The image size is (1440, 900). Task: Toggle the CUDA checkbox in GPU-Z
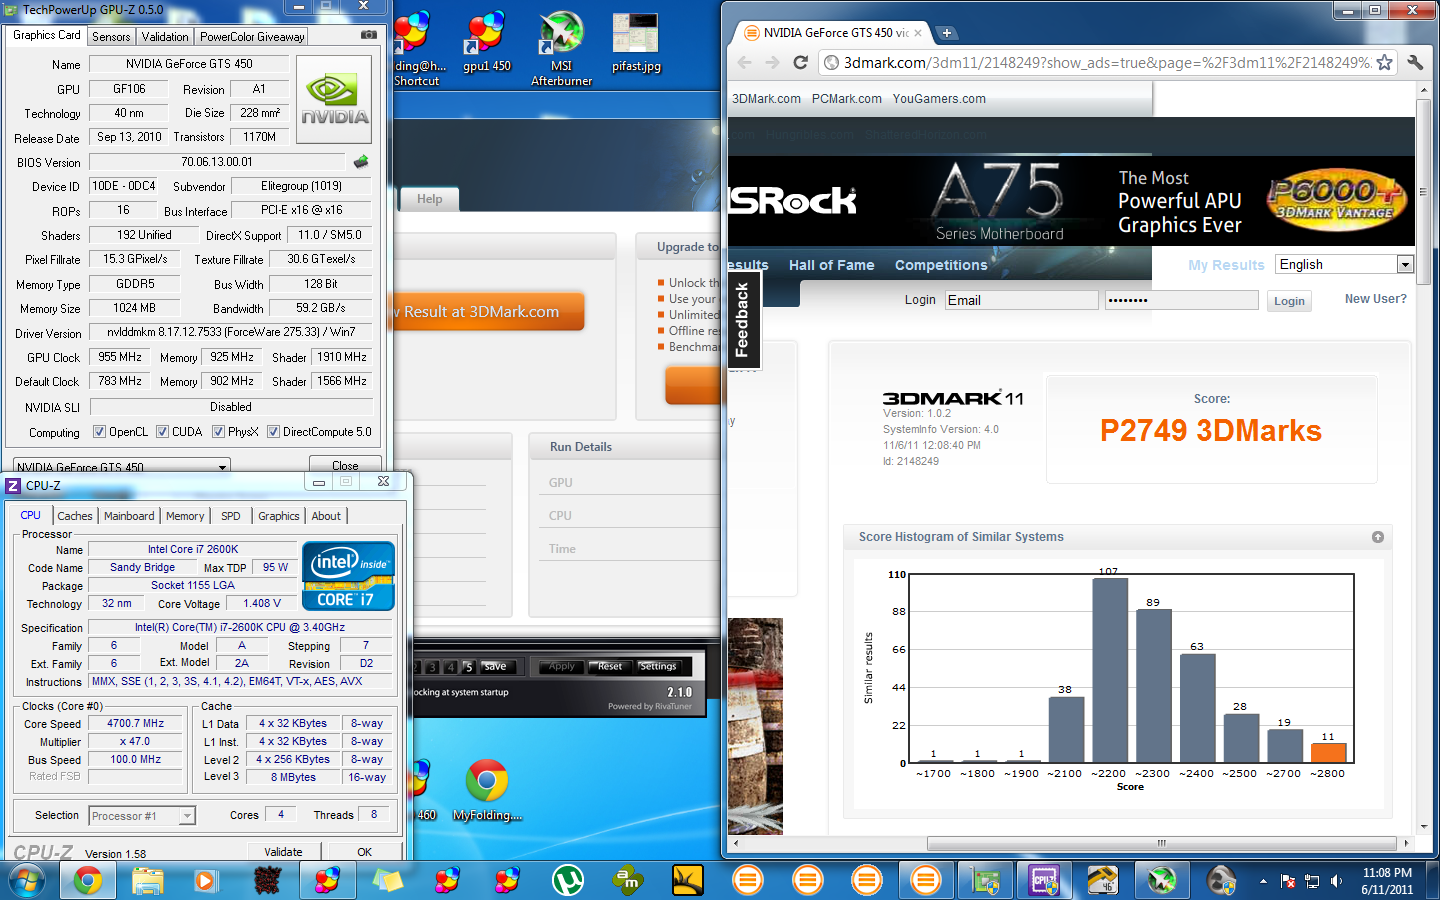pyautogui.click(x=162, y=432)
